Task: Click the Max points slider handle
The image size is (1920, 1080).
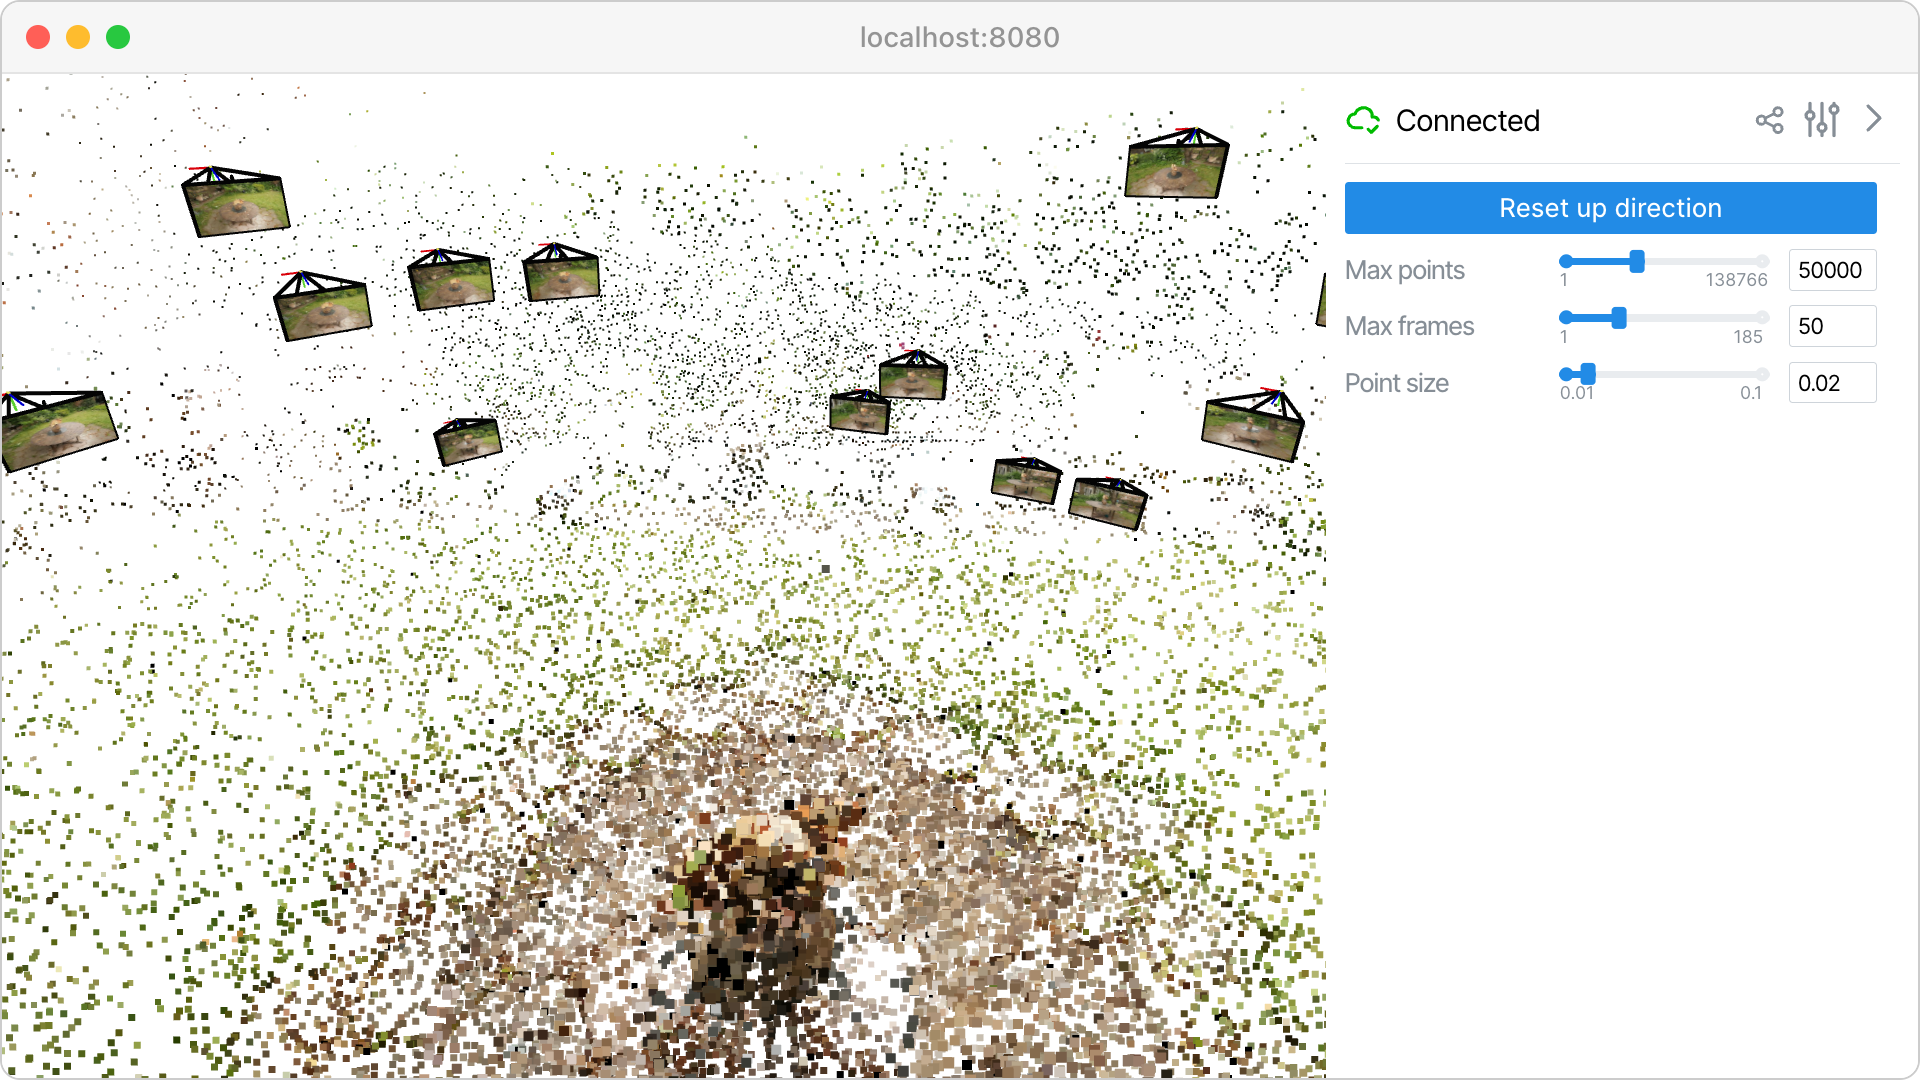Action: coord(1637,261)
